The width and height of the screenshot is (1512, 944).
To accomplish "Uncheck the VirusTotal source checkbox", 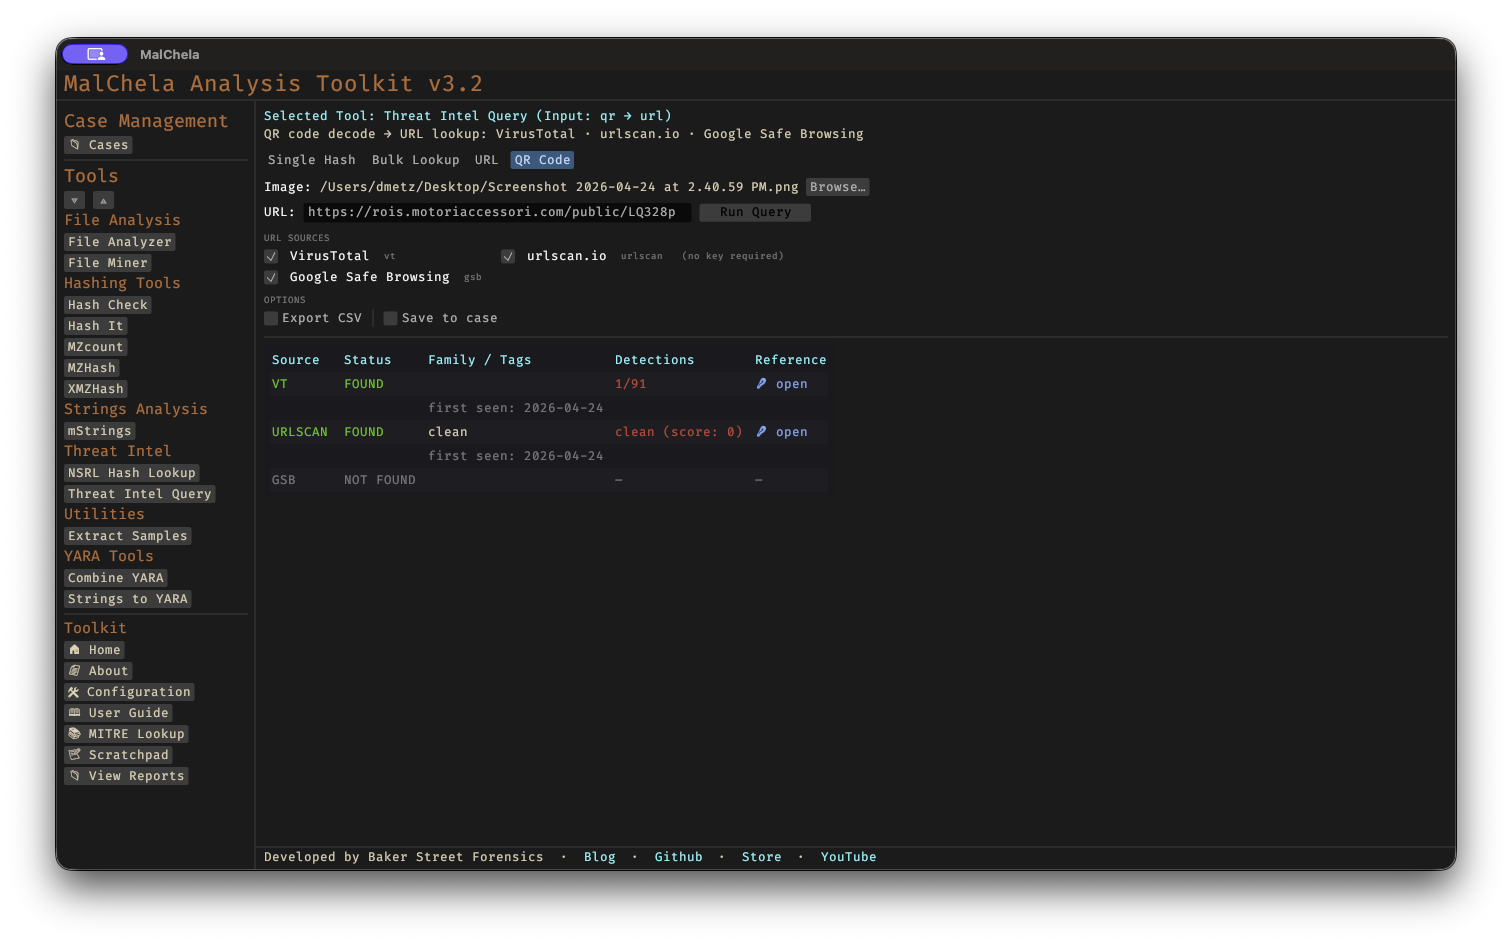I will (x=271, y=256).
